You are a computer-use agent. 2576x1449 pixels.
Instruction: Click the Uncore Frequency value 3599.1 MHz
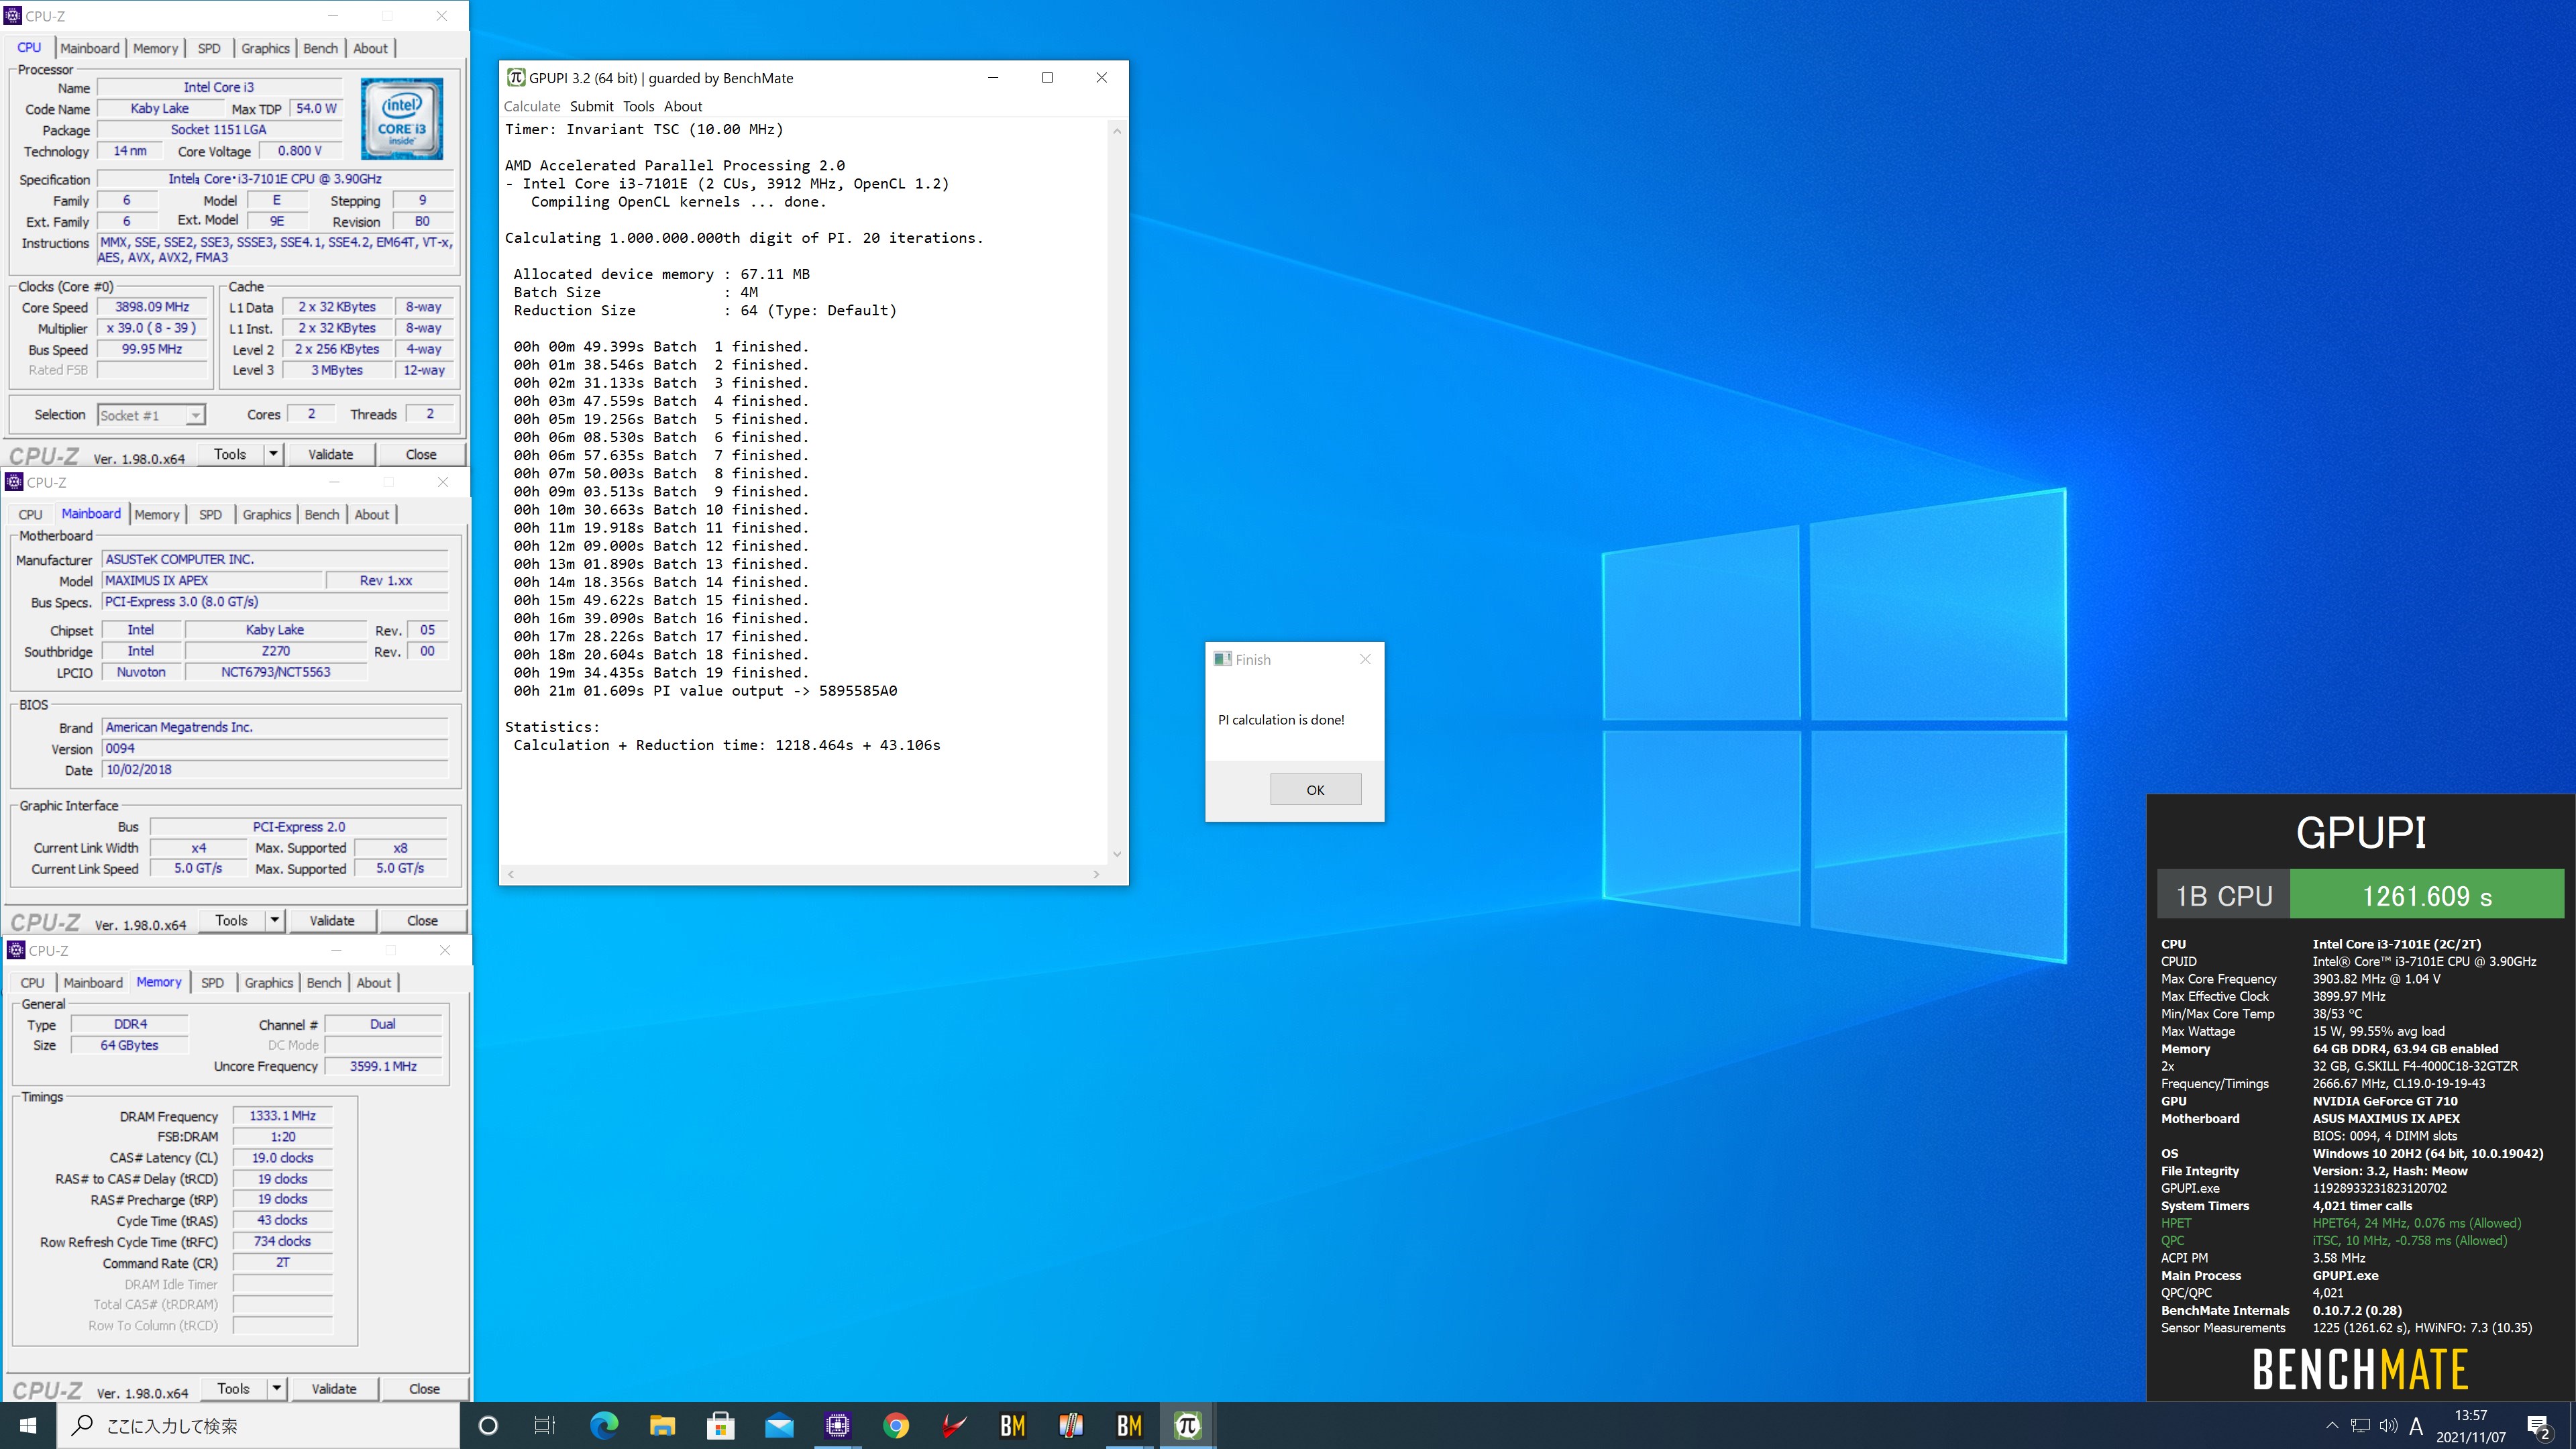(383, 1066)
